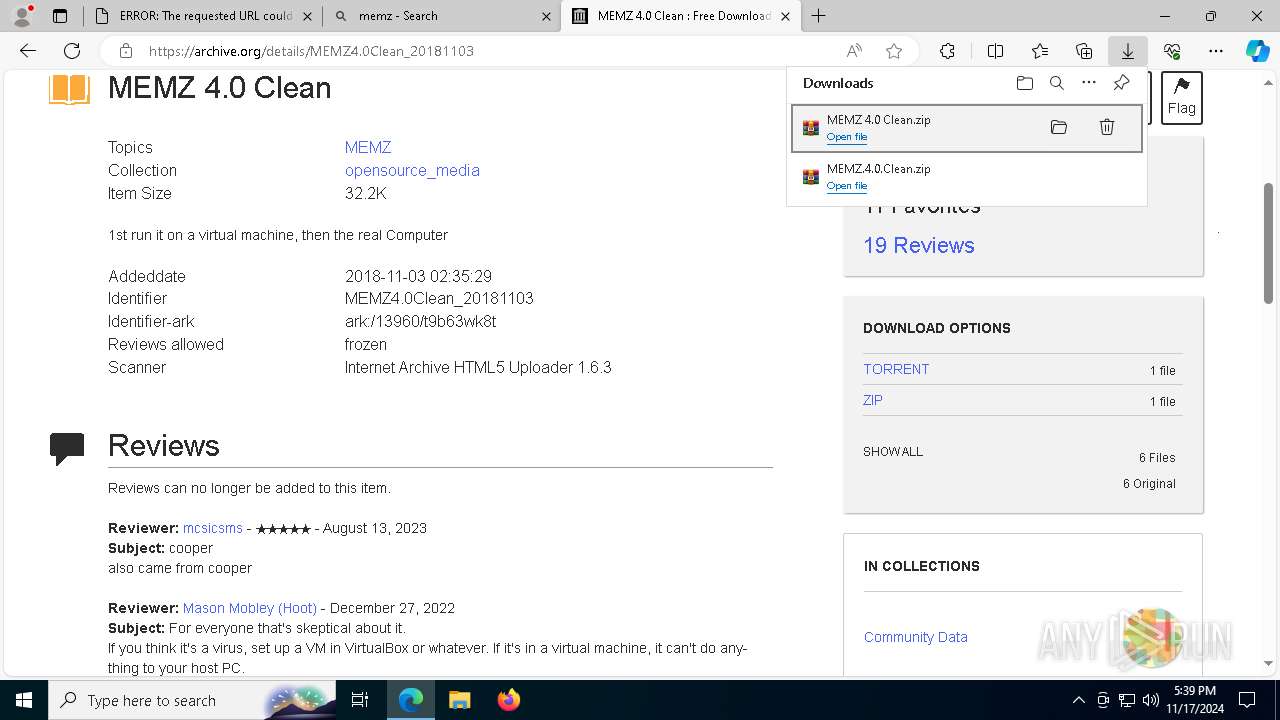The height and width of the screenshot is (720, 1280).
Task: Open downloads folder from Downloads header
Action: click(1024, 83)
